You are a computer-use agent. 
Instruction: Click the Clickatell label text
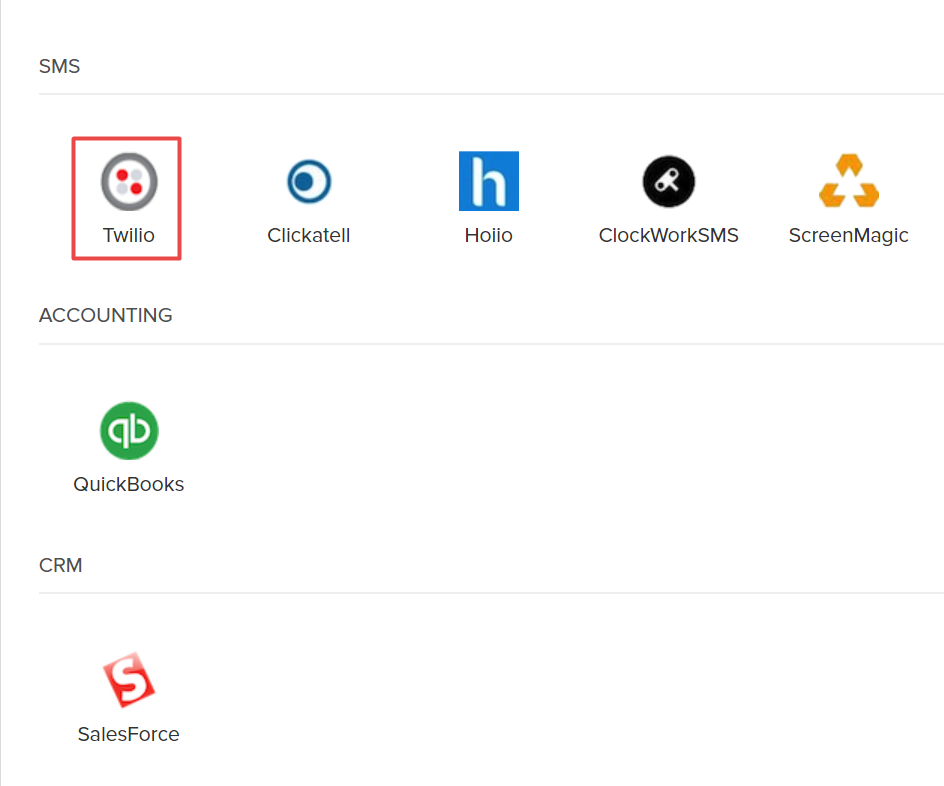(x=309, y=235)
